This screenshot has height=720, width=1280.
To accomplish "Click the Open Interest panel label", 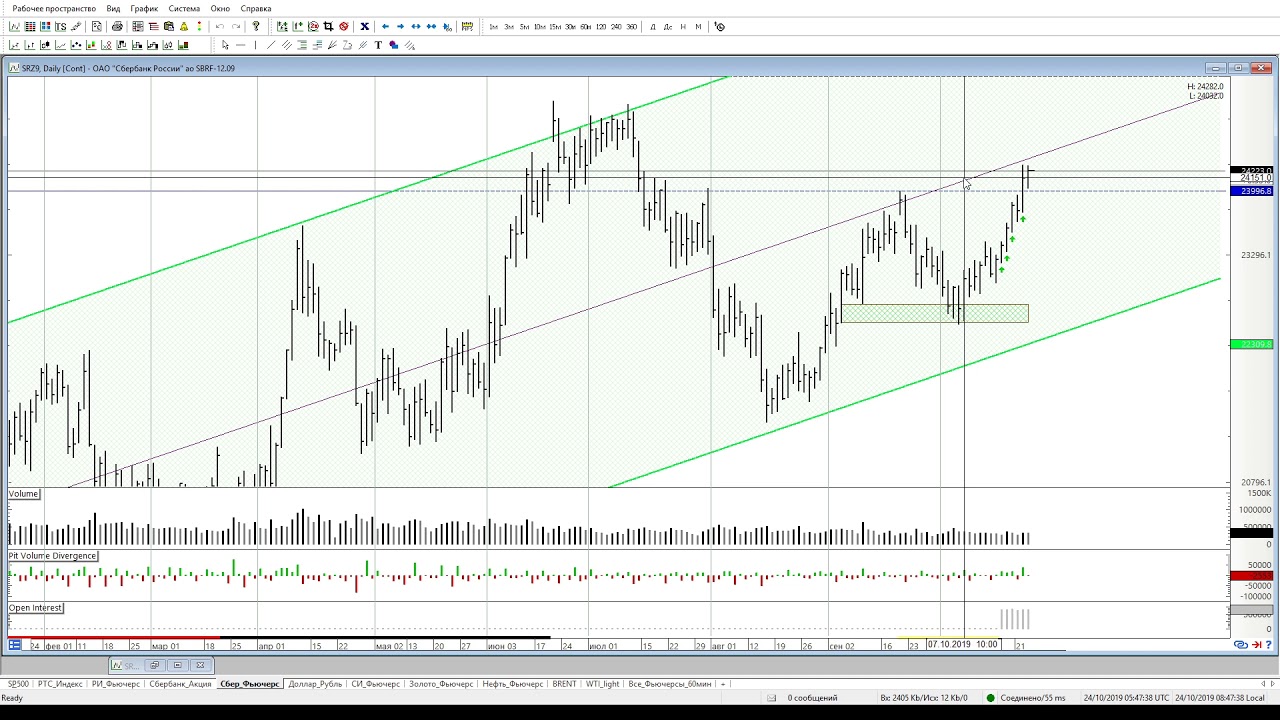I will click(x=35, y=608).
